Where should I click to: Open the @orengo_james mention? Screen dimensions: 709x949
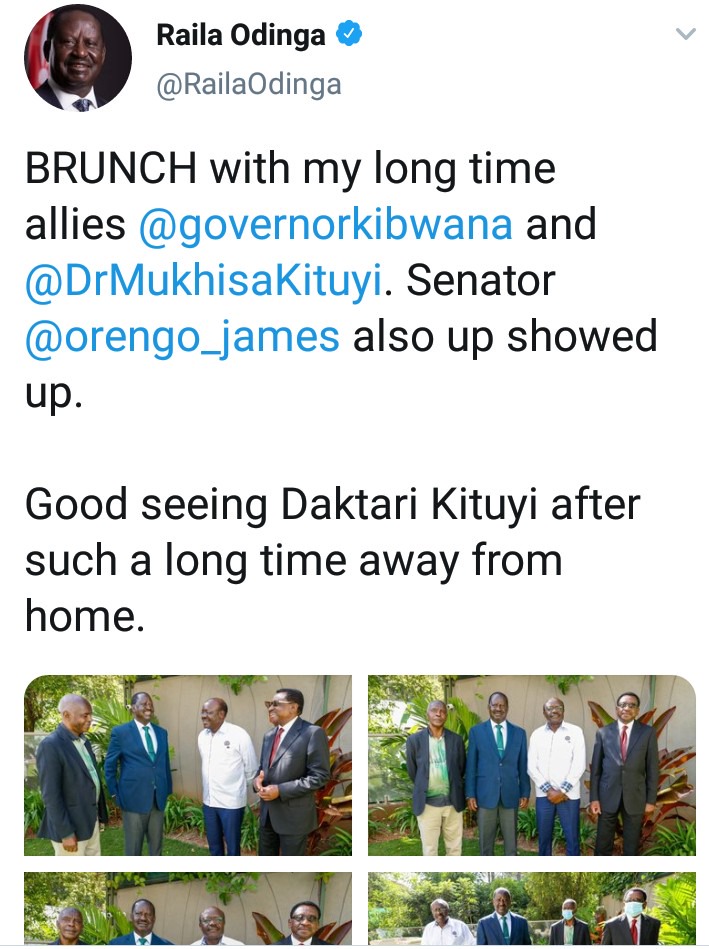tap(182, 337)
